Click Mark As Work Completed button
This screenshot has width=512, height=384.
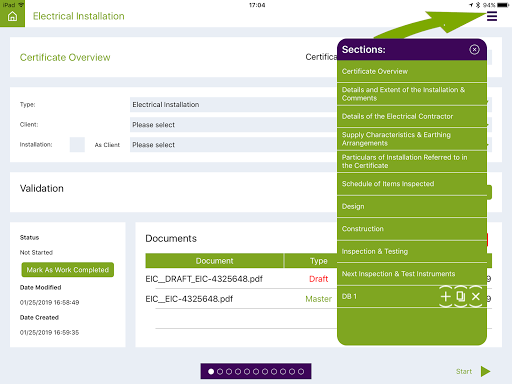click(68, 270)
